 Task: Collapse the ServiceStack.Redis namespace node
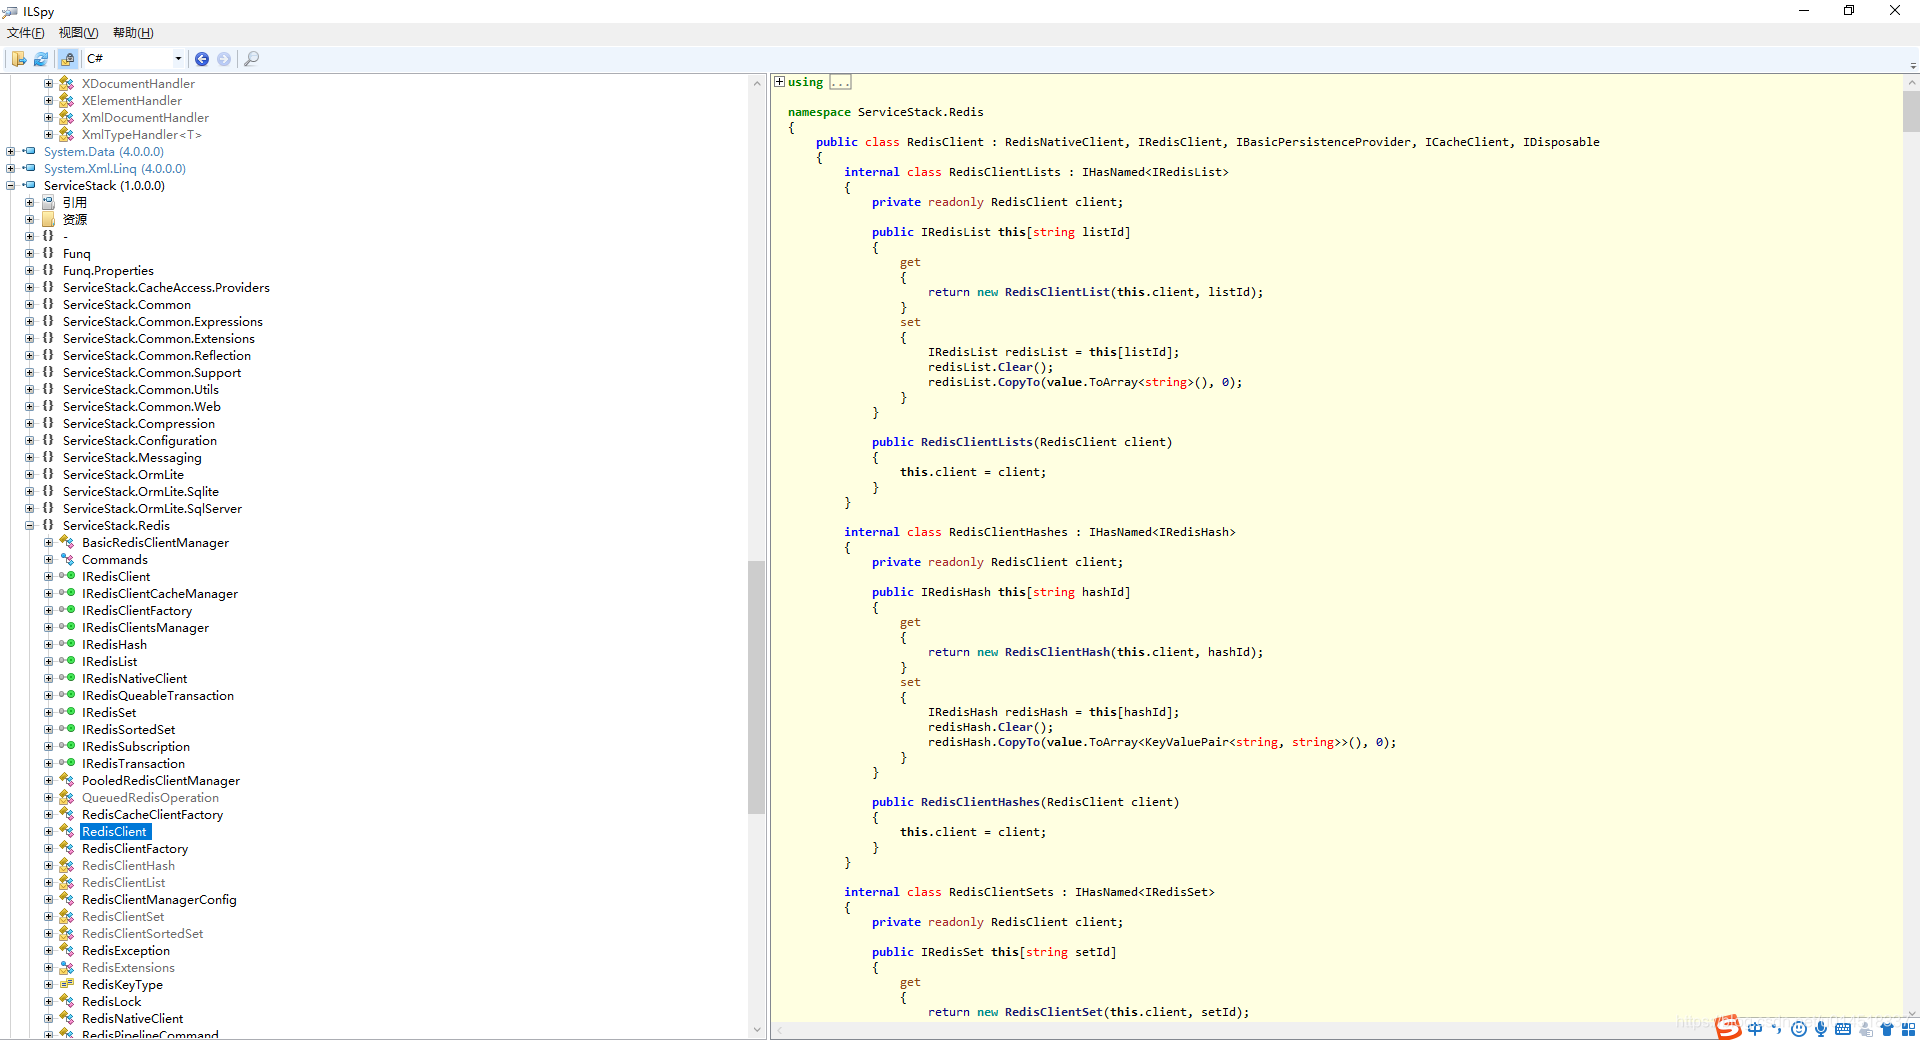pos(30,526)
